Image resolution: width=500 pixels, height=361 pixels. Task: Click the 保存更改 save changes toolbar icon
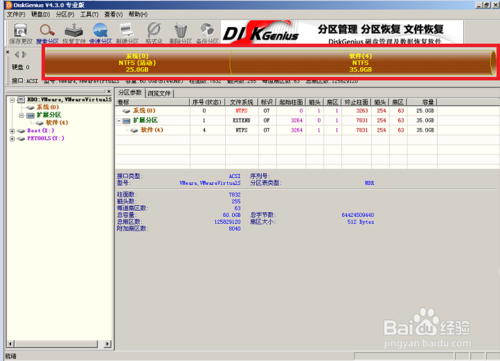pyautogui.click(x=21, y=33)
